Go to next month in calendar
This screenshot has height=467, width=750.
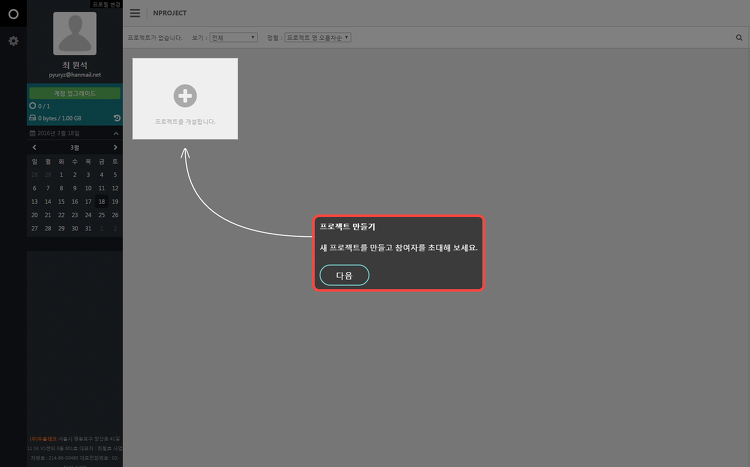[x=115, y=147]
